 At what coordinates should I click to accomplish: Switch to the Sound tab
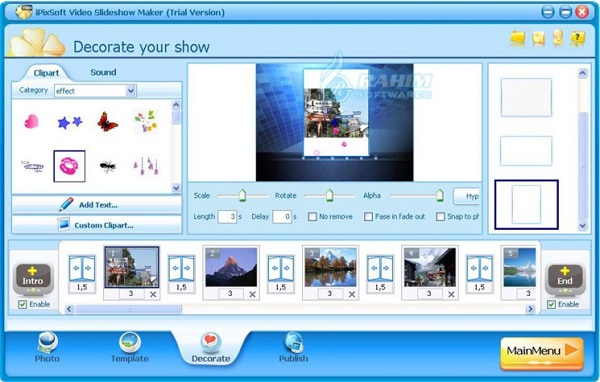103,72
